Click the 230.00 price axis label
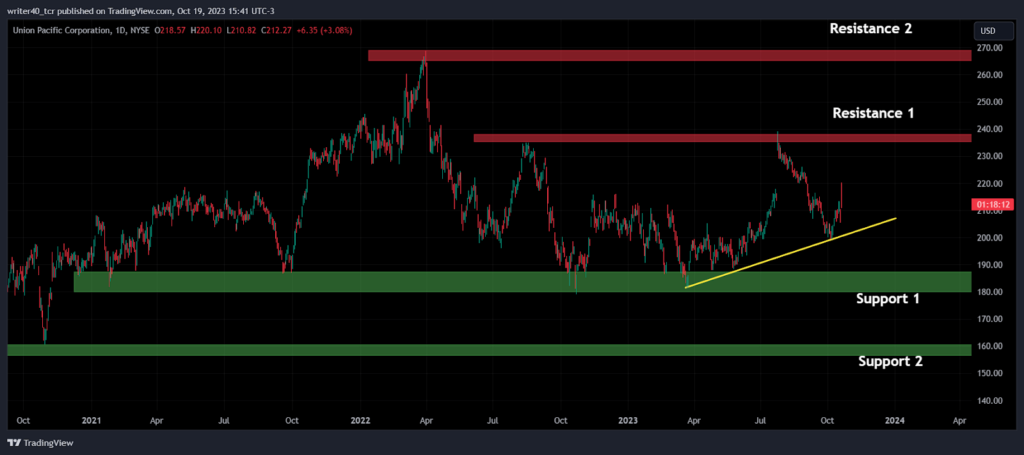 (991, 157)
